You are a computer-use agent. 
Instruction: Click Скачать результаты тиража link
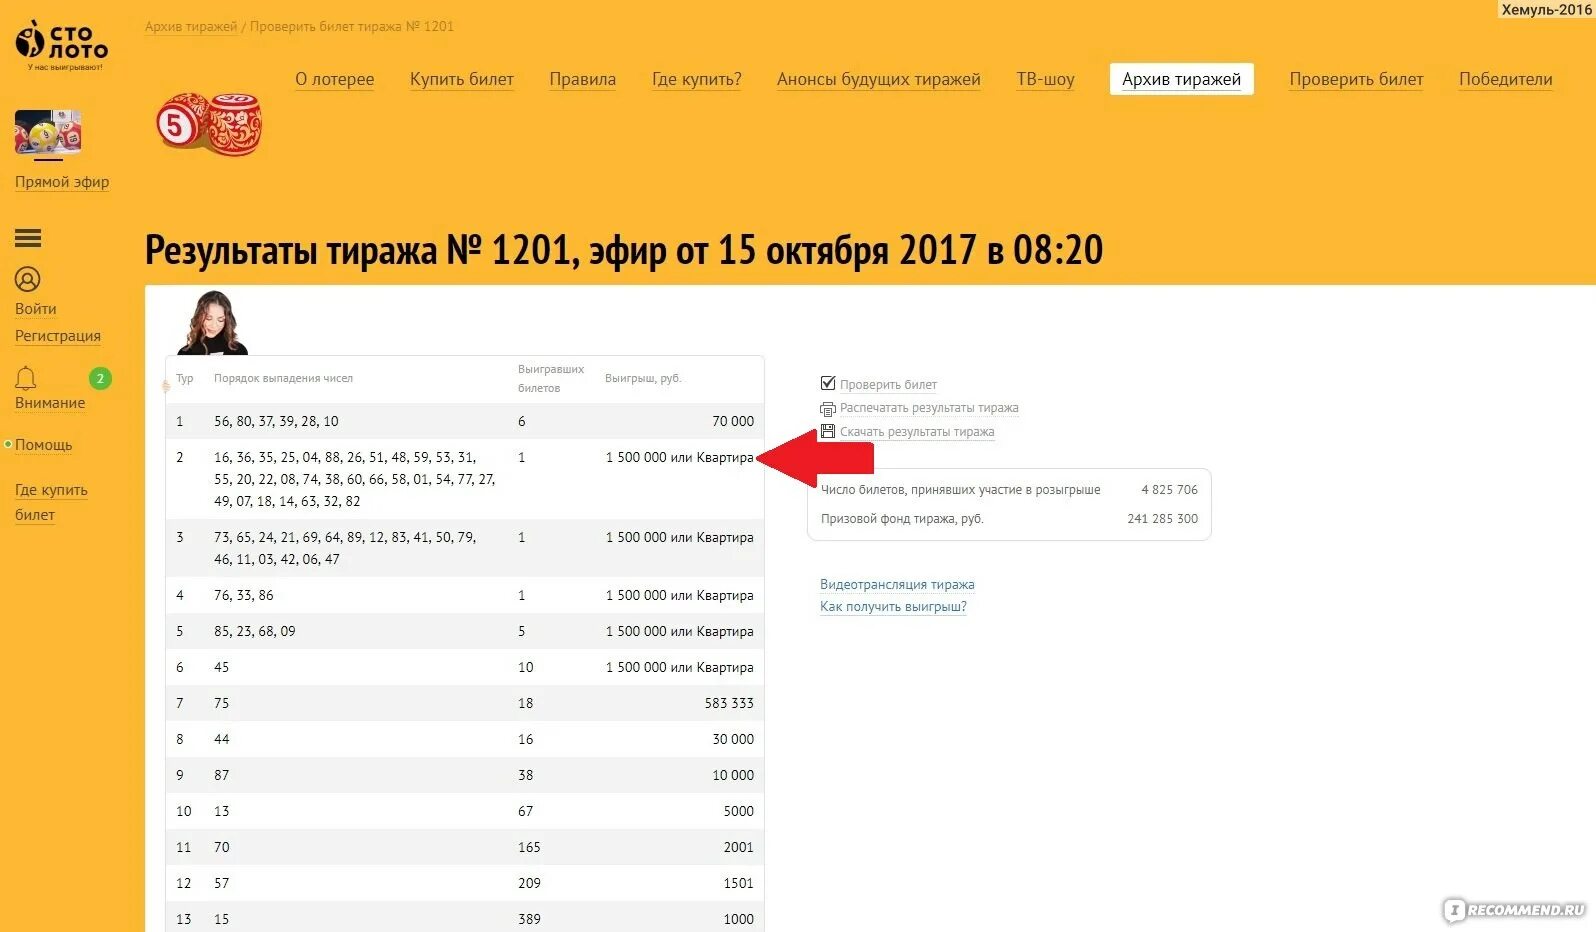[x=917, y=432]
